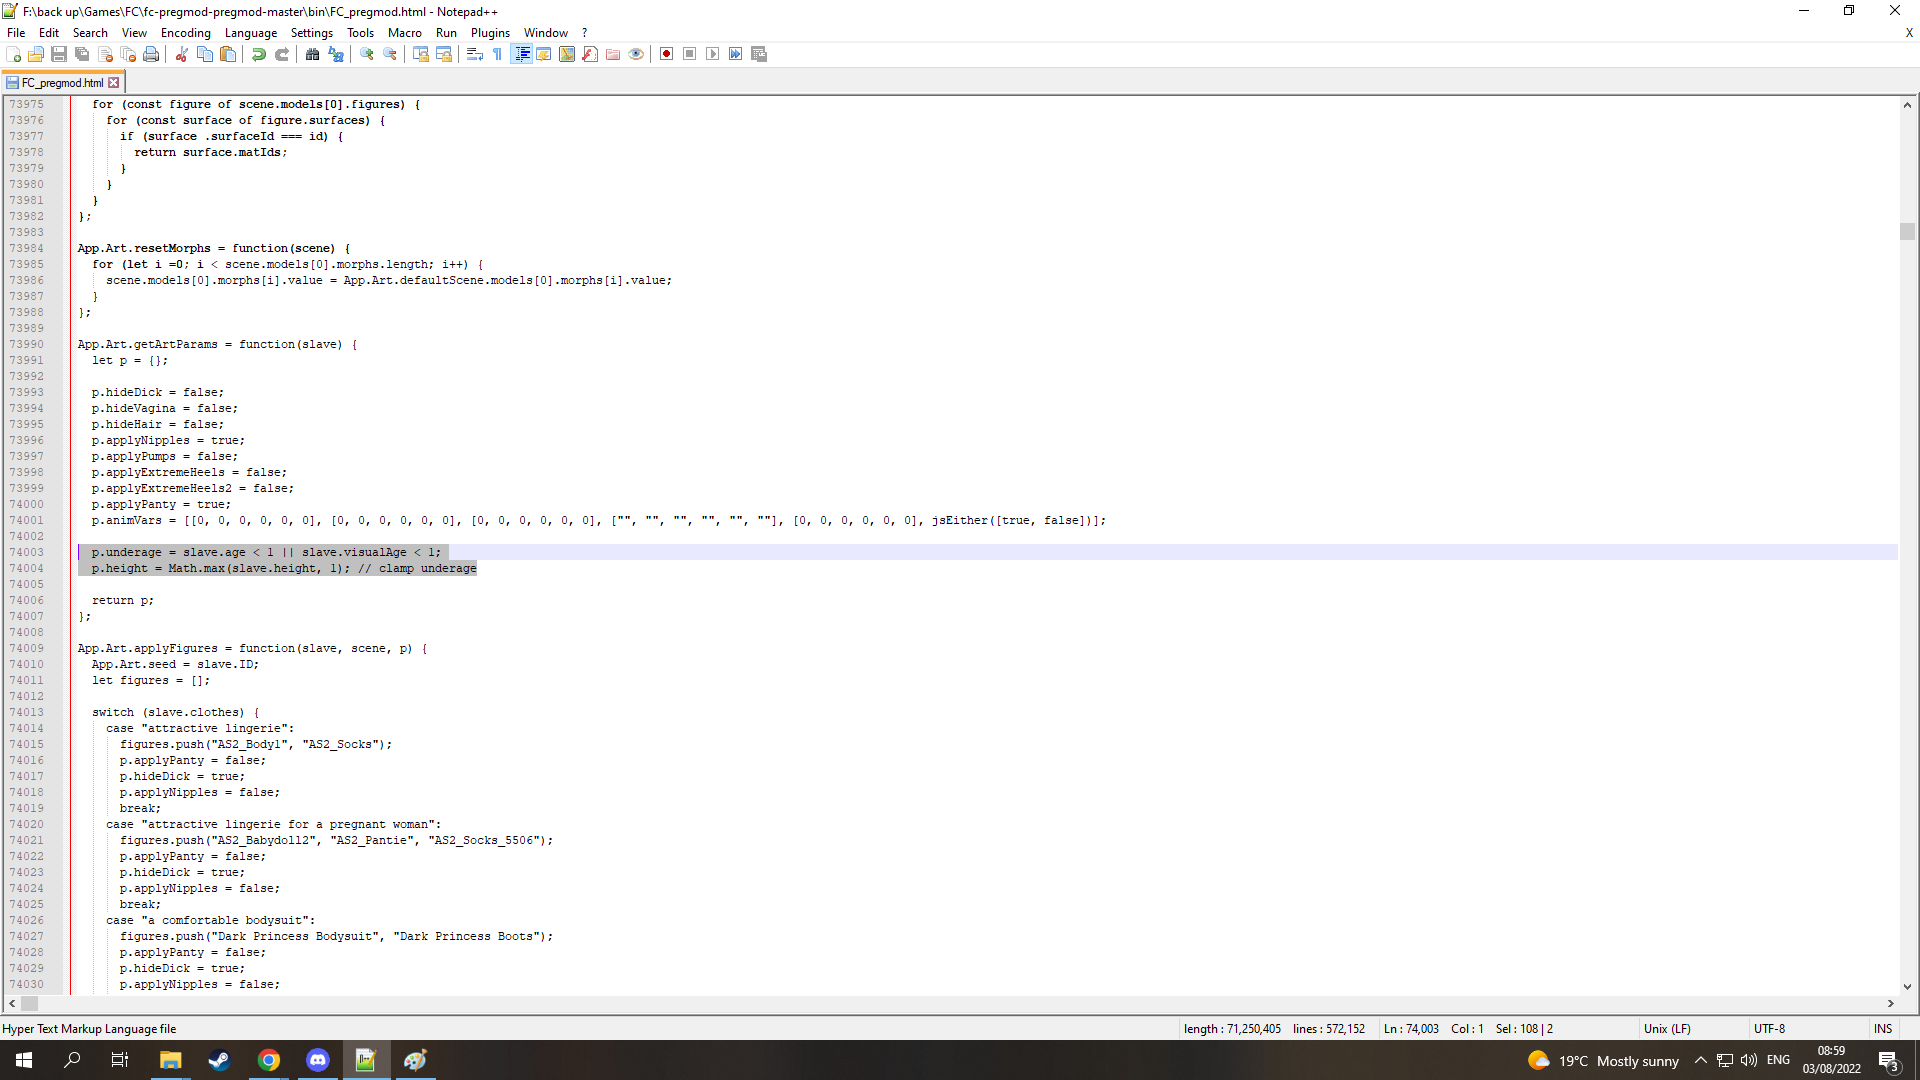Open Find with the binoculars icon
The height and width of the screenshot is (1080, 1920).
coord(312,54)
